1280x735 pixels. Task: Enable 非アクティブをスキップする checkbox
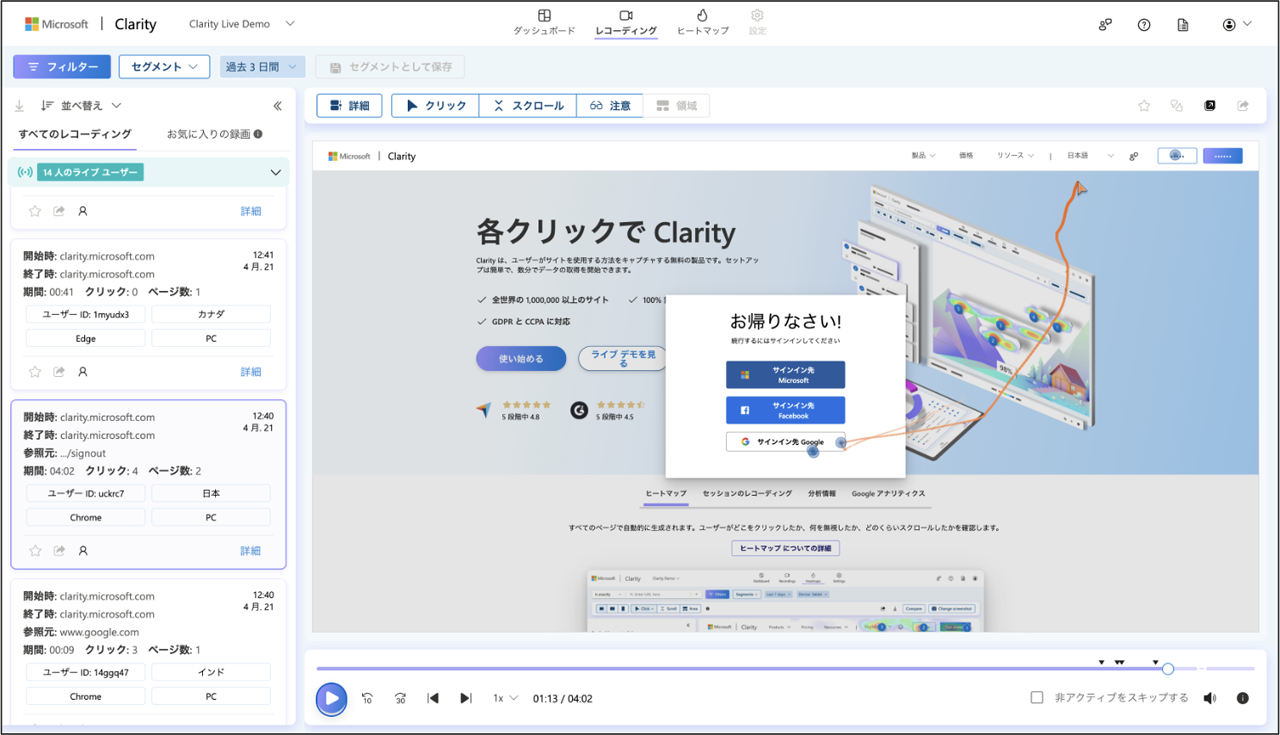point(1037,698)
